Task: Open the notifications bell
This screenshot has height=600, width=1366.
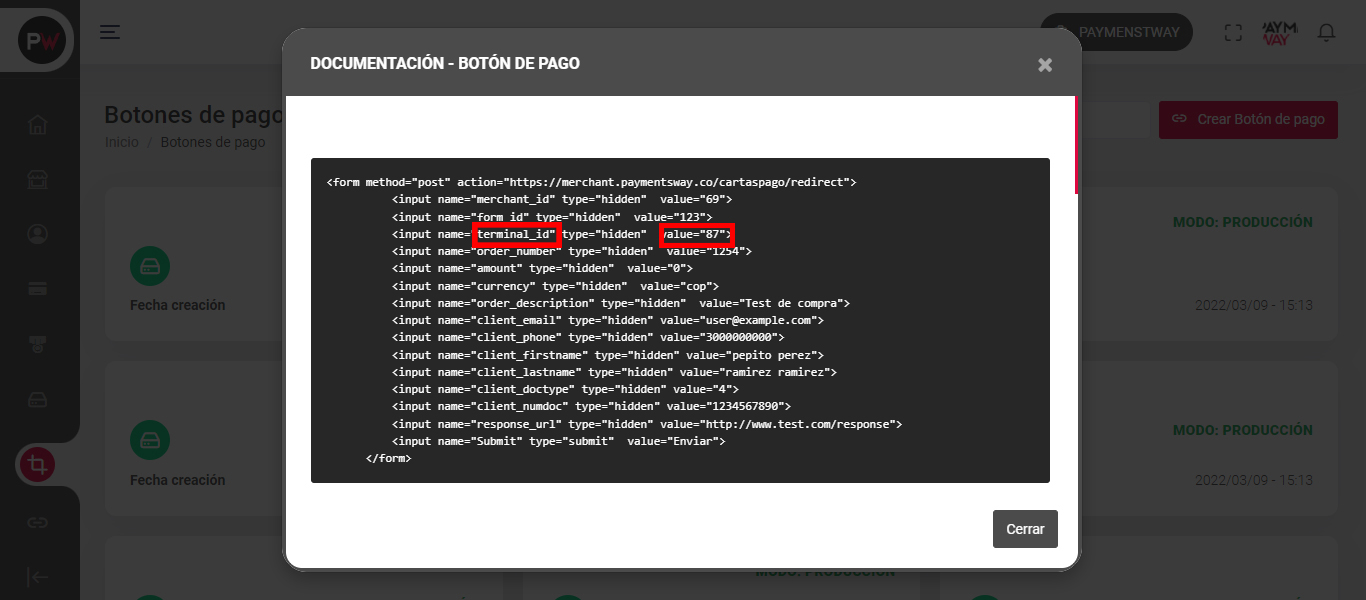Action: pyautogui.click(x=1326, y=32)
